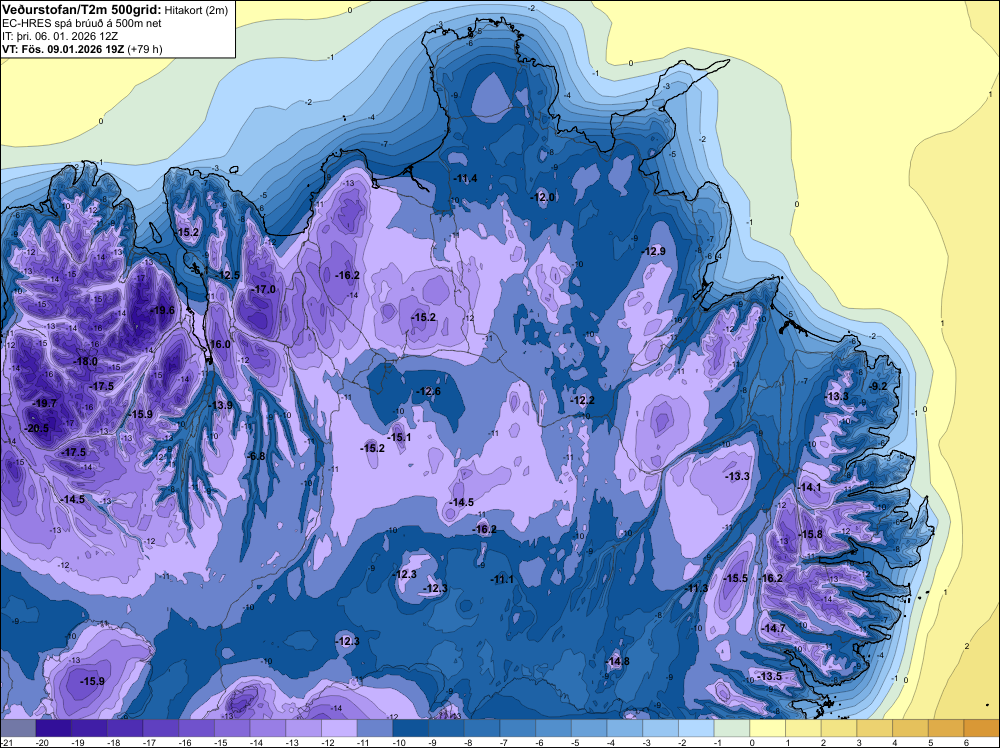Viewport: 1000px width, 748px height.
Task: Click the orange legend swatch right of 6
Action: tap(982, 728)
